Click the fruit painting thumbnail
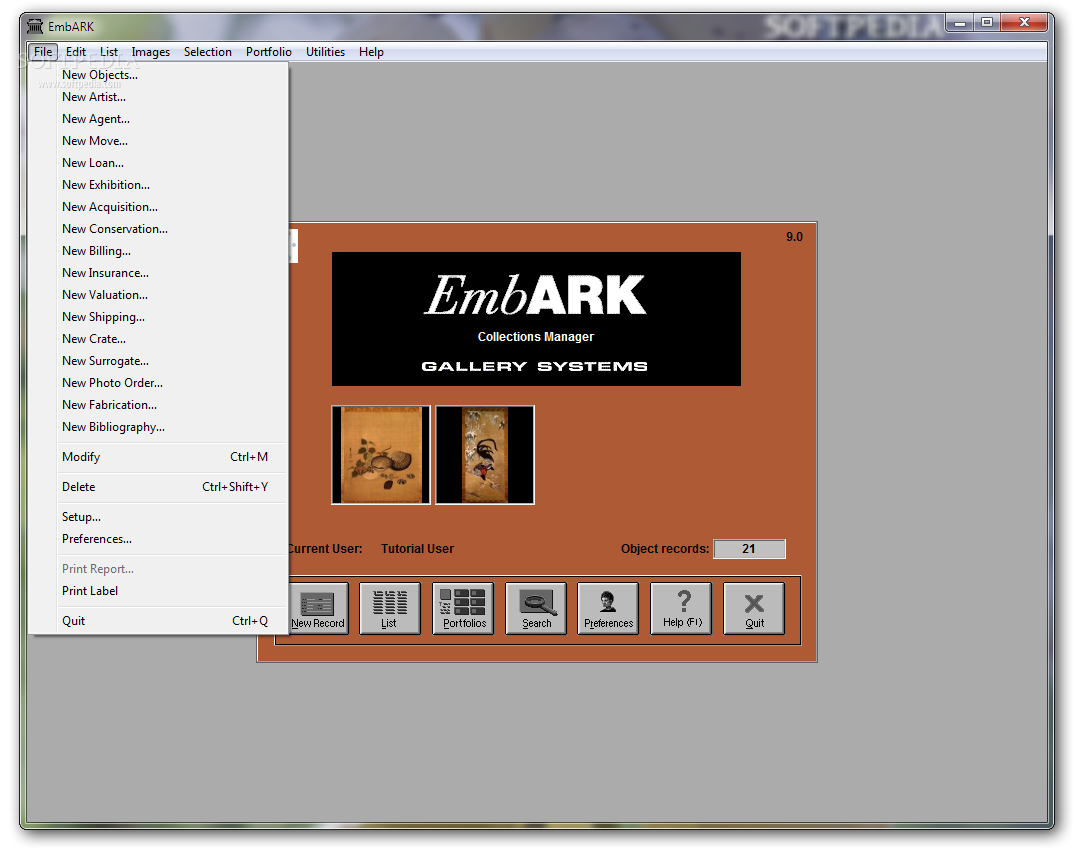This screenshot has height=850, width=1075. 381,454
